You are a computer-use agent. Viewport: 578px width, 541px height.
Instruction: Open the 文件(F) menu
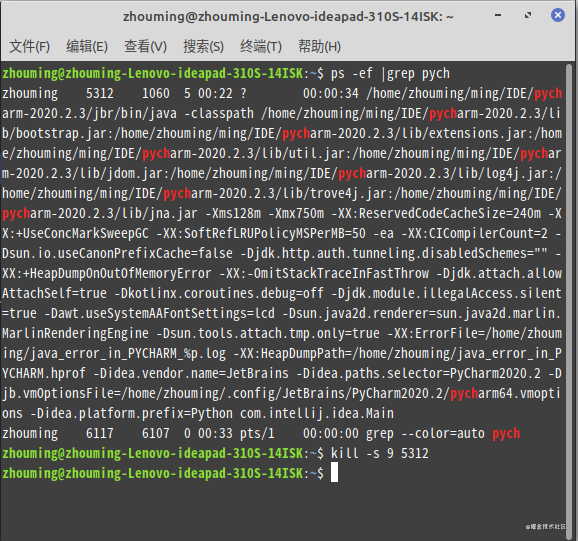click(29, 46)
